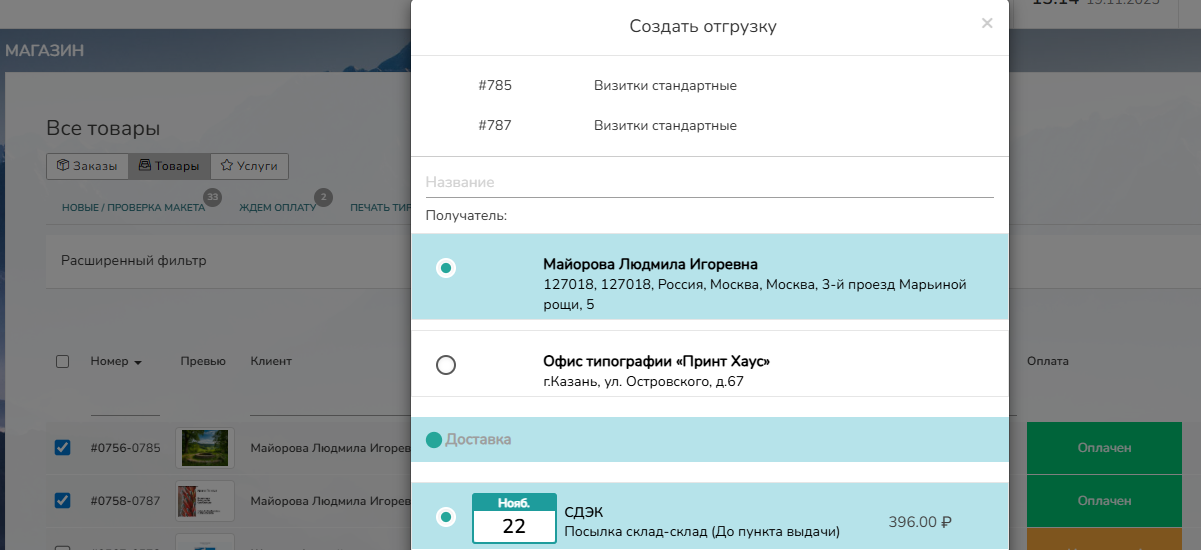
Task: Open preview thumbnail of order #0758-0787
Action: 204,500
